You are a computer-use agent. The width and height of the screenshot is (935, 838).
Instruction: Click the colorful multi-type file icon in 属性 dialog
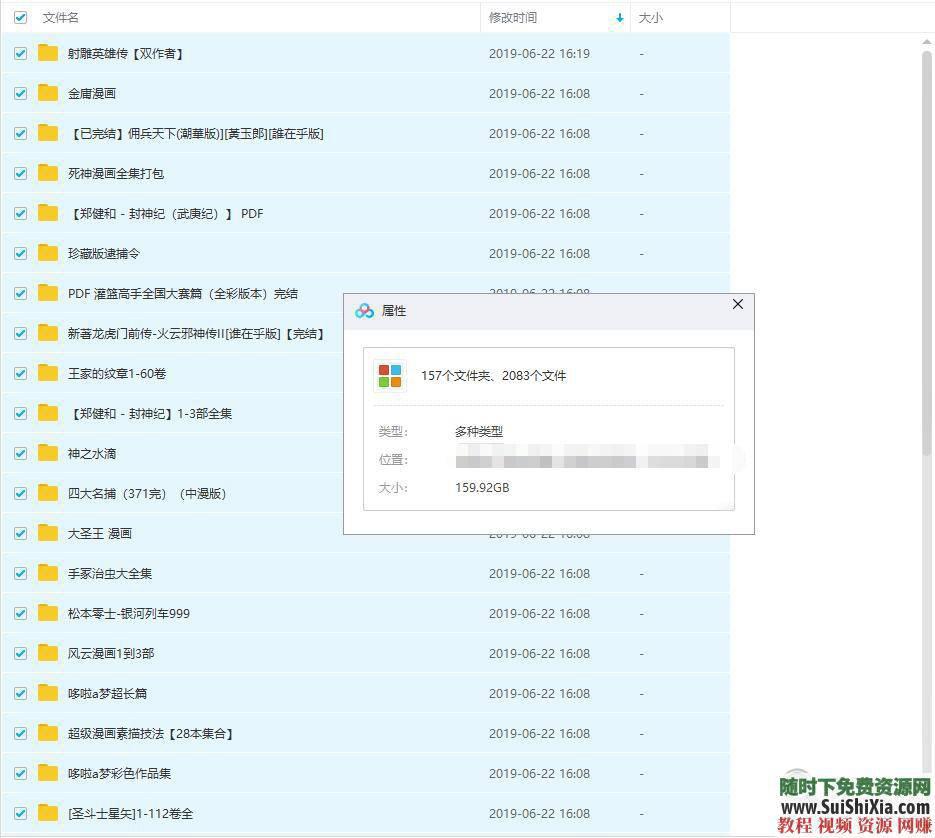click(390, 375)
